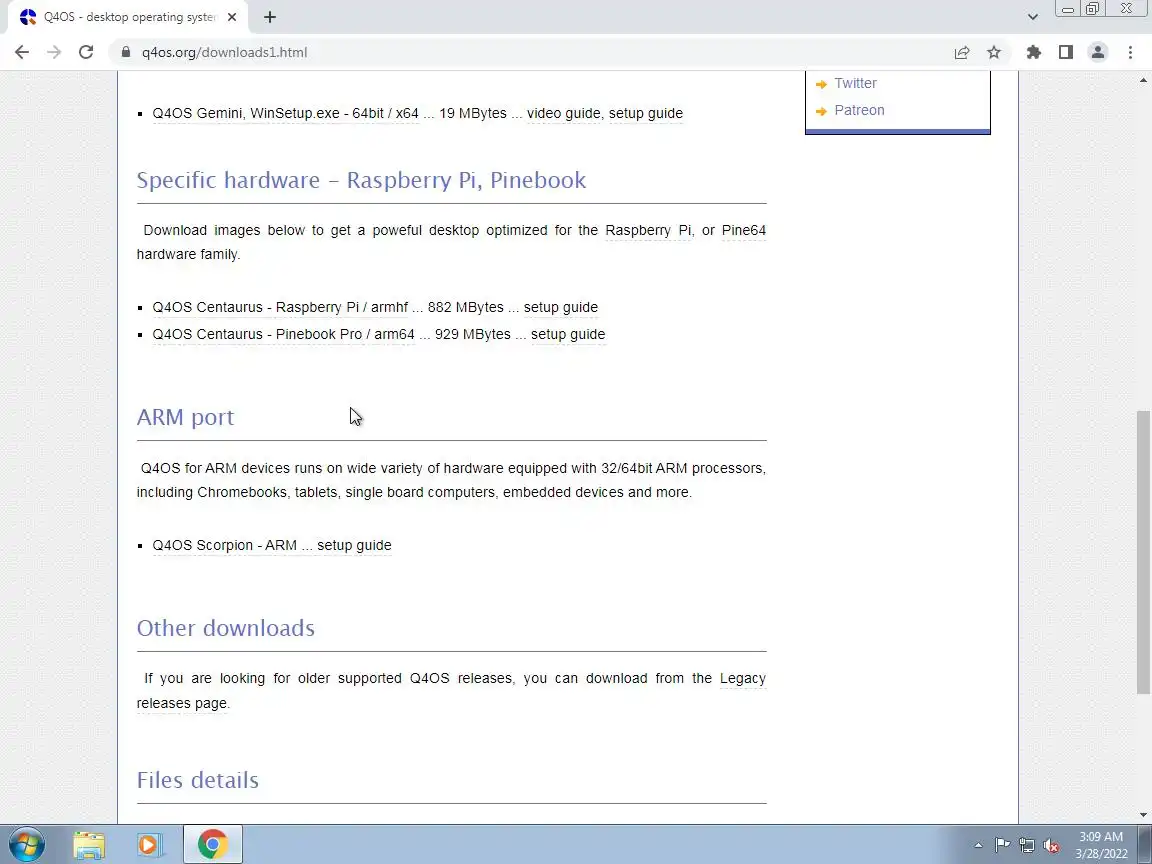This screenshot has width=1152, height=864.
Task: Click the Specific hardware heading
Action: click(361, 180)
